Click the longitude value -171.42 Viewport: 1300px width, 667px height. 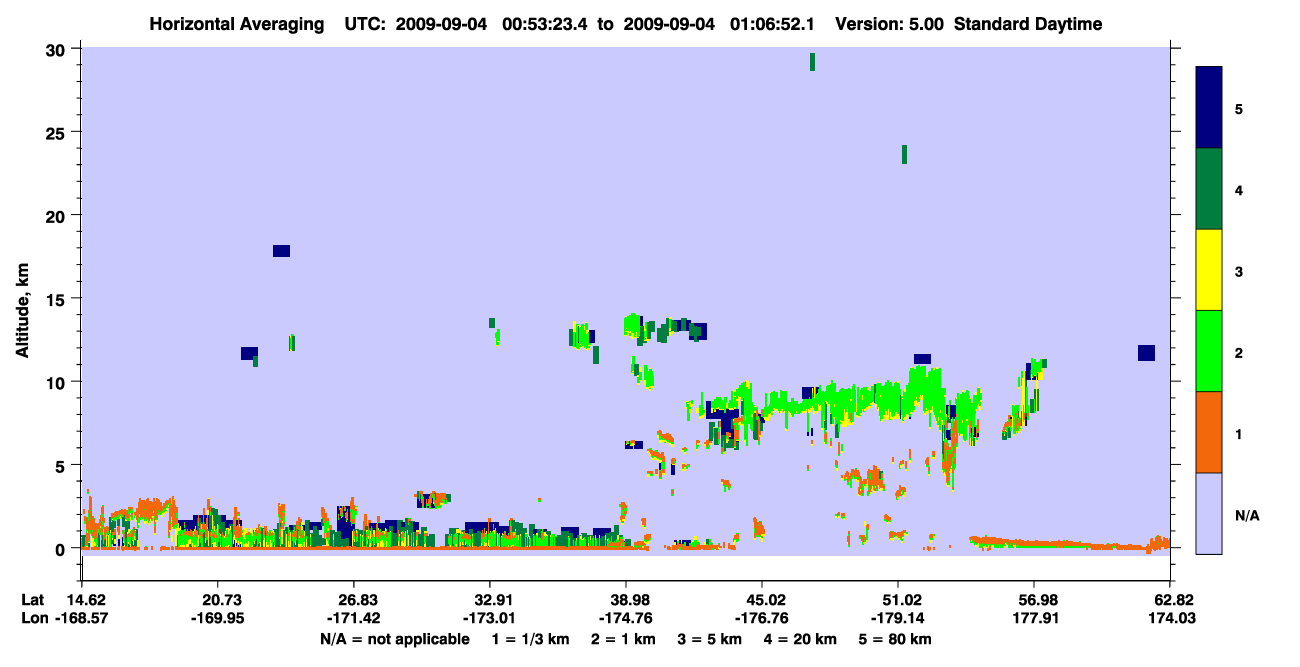point(354,618)
